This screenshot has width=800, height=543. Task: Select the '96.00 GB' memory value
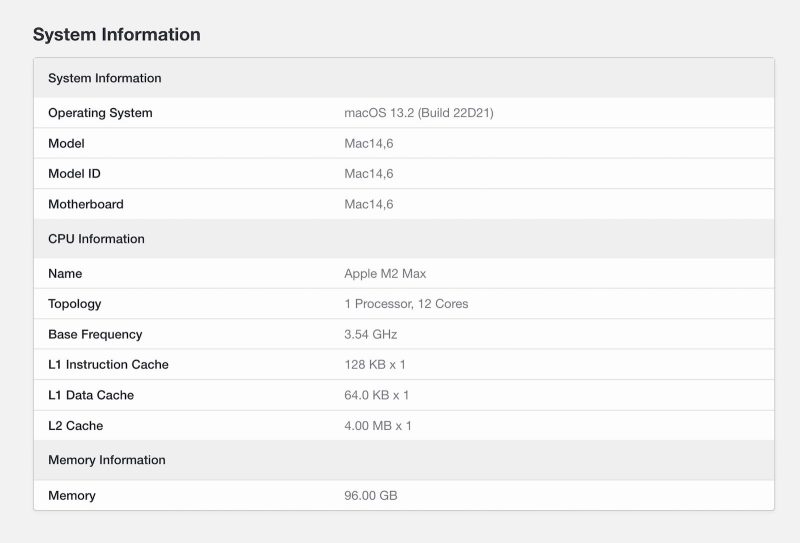click(371, 496)
